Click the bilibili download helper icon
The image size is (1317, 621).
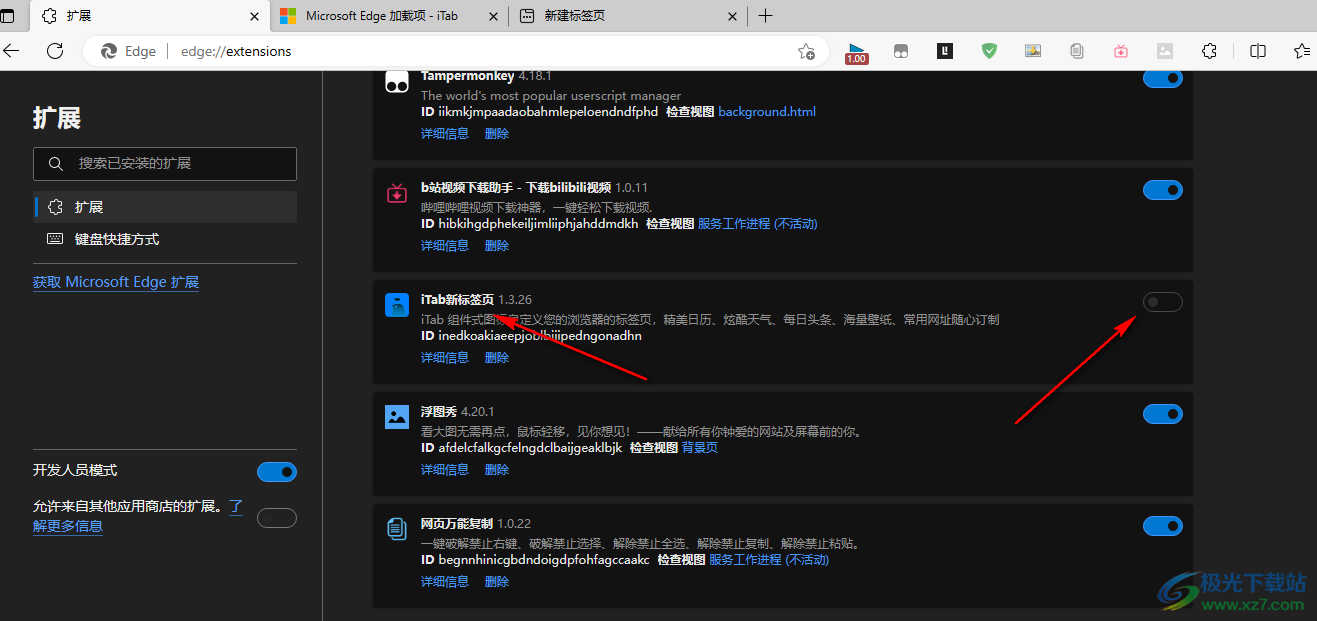[x=397, y=193]
